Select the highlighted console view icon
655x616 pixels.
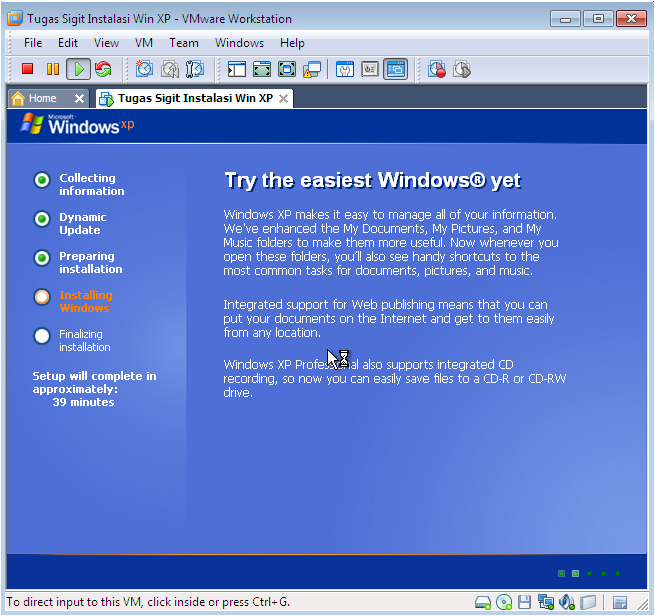point(396,69)
